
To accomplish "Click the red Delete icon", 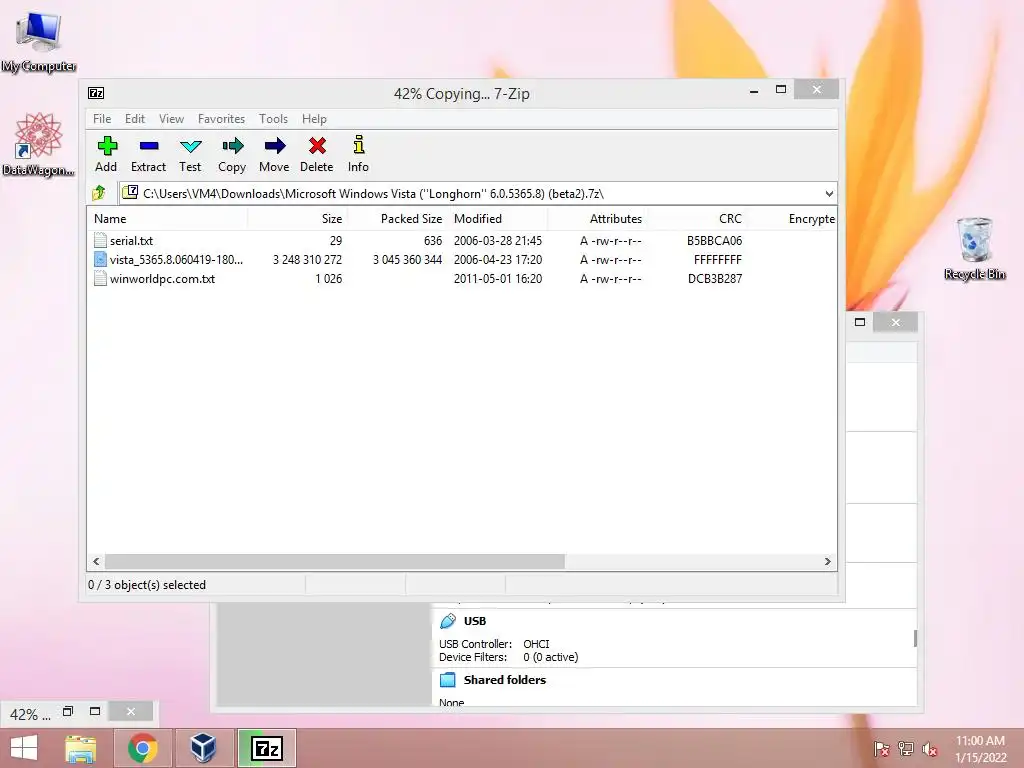I will click(x=317, y=146).
